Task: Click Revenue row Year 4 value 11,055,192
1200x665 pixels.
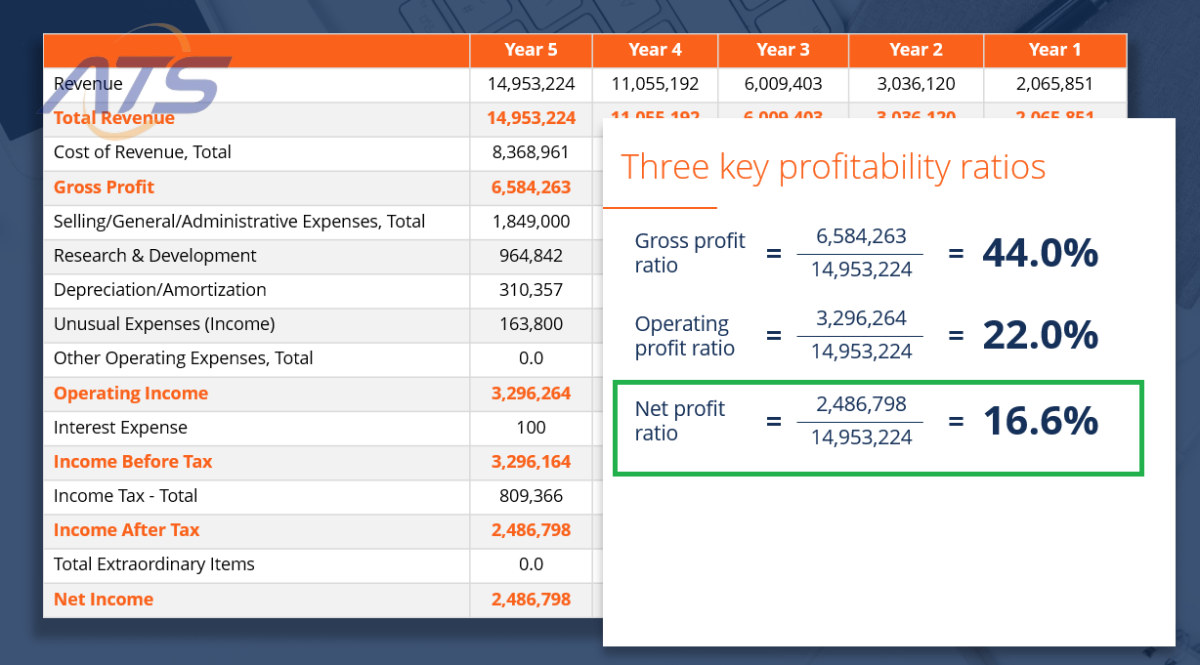Action: [x=655, y=84]
